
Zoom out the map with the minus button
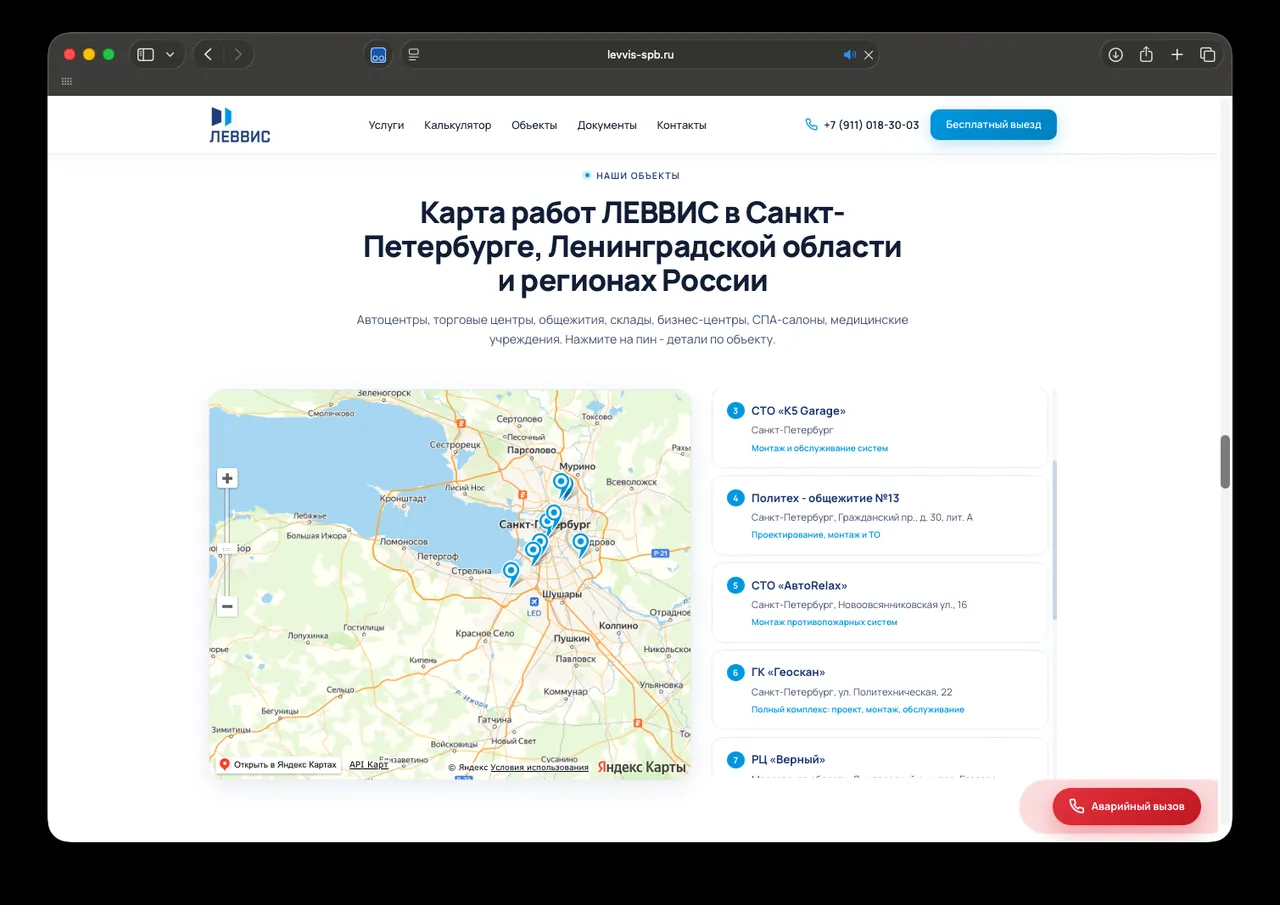coord(227,606)
